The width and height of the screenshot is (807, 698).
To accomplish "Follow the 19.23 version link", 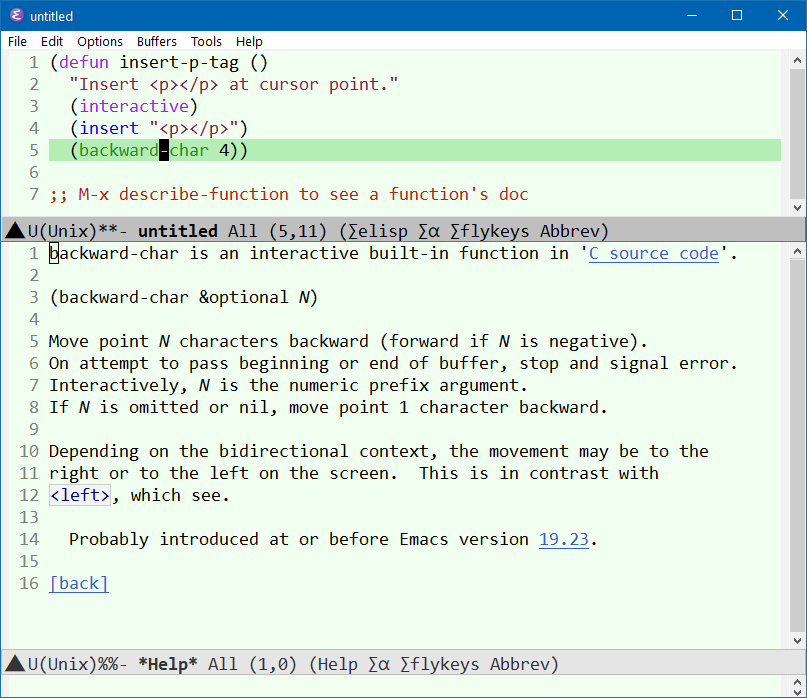I will (x=564, y=539).
